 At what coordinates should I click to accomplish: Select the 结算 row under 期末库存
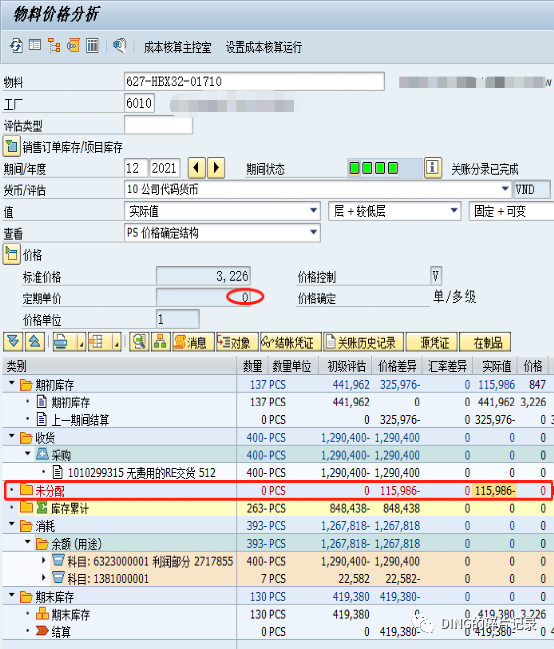point(277,632)
